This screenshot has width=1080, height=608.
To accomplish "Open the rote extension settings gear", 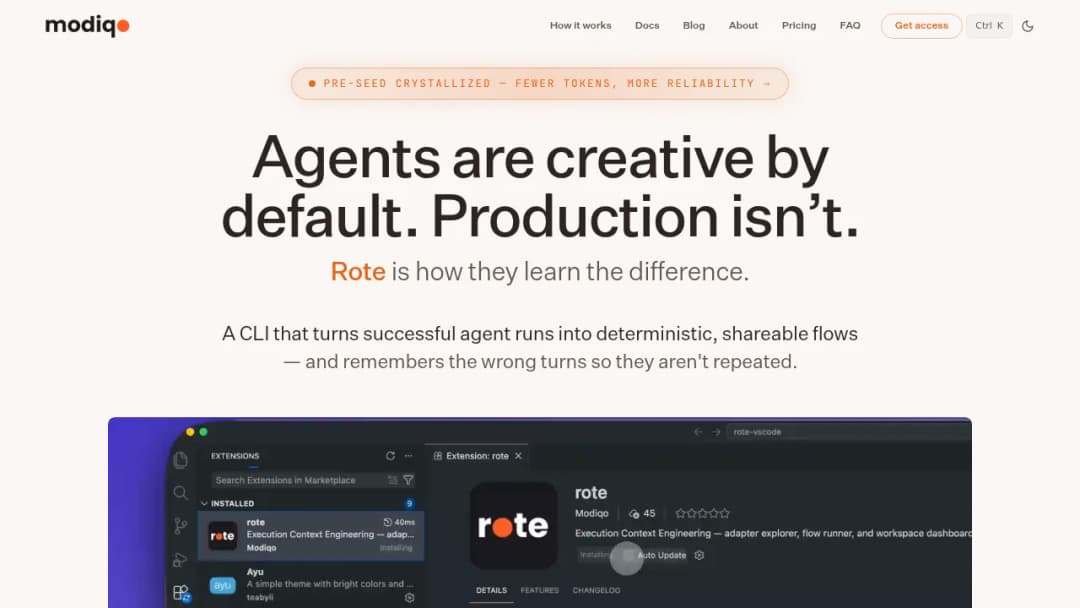I will pyautogui.click(x=699, y=555).
